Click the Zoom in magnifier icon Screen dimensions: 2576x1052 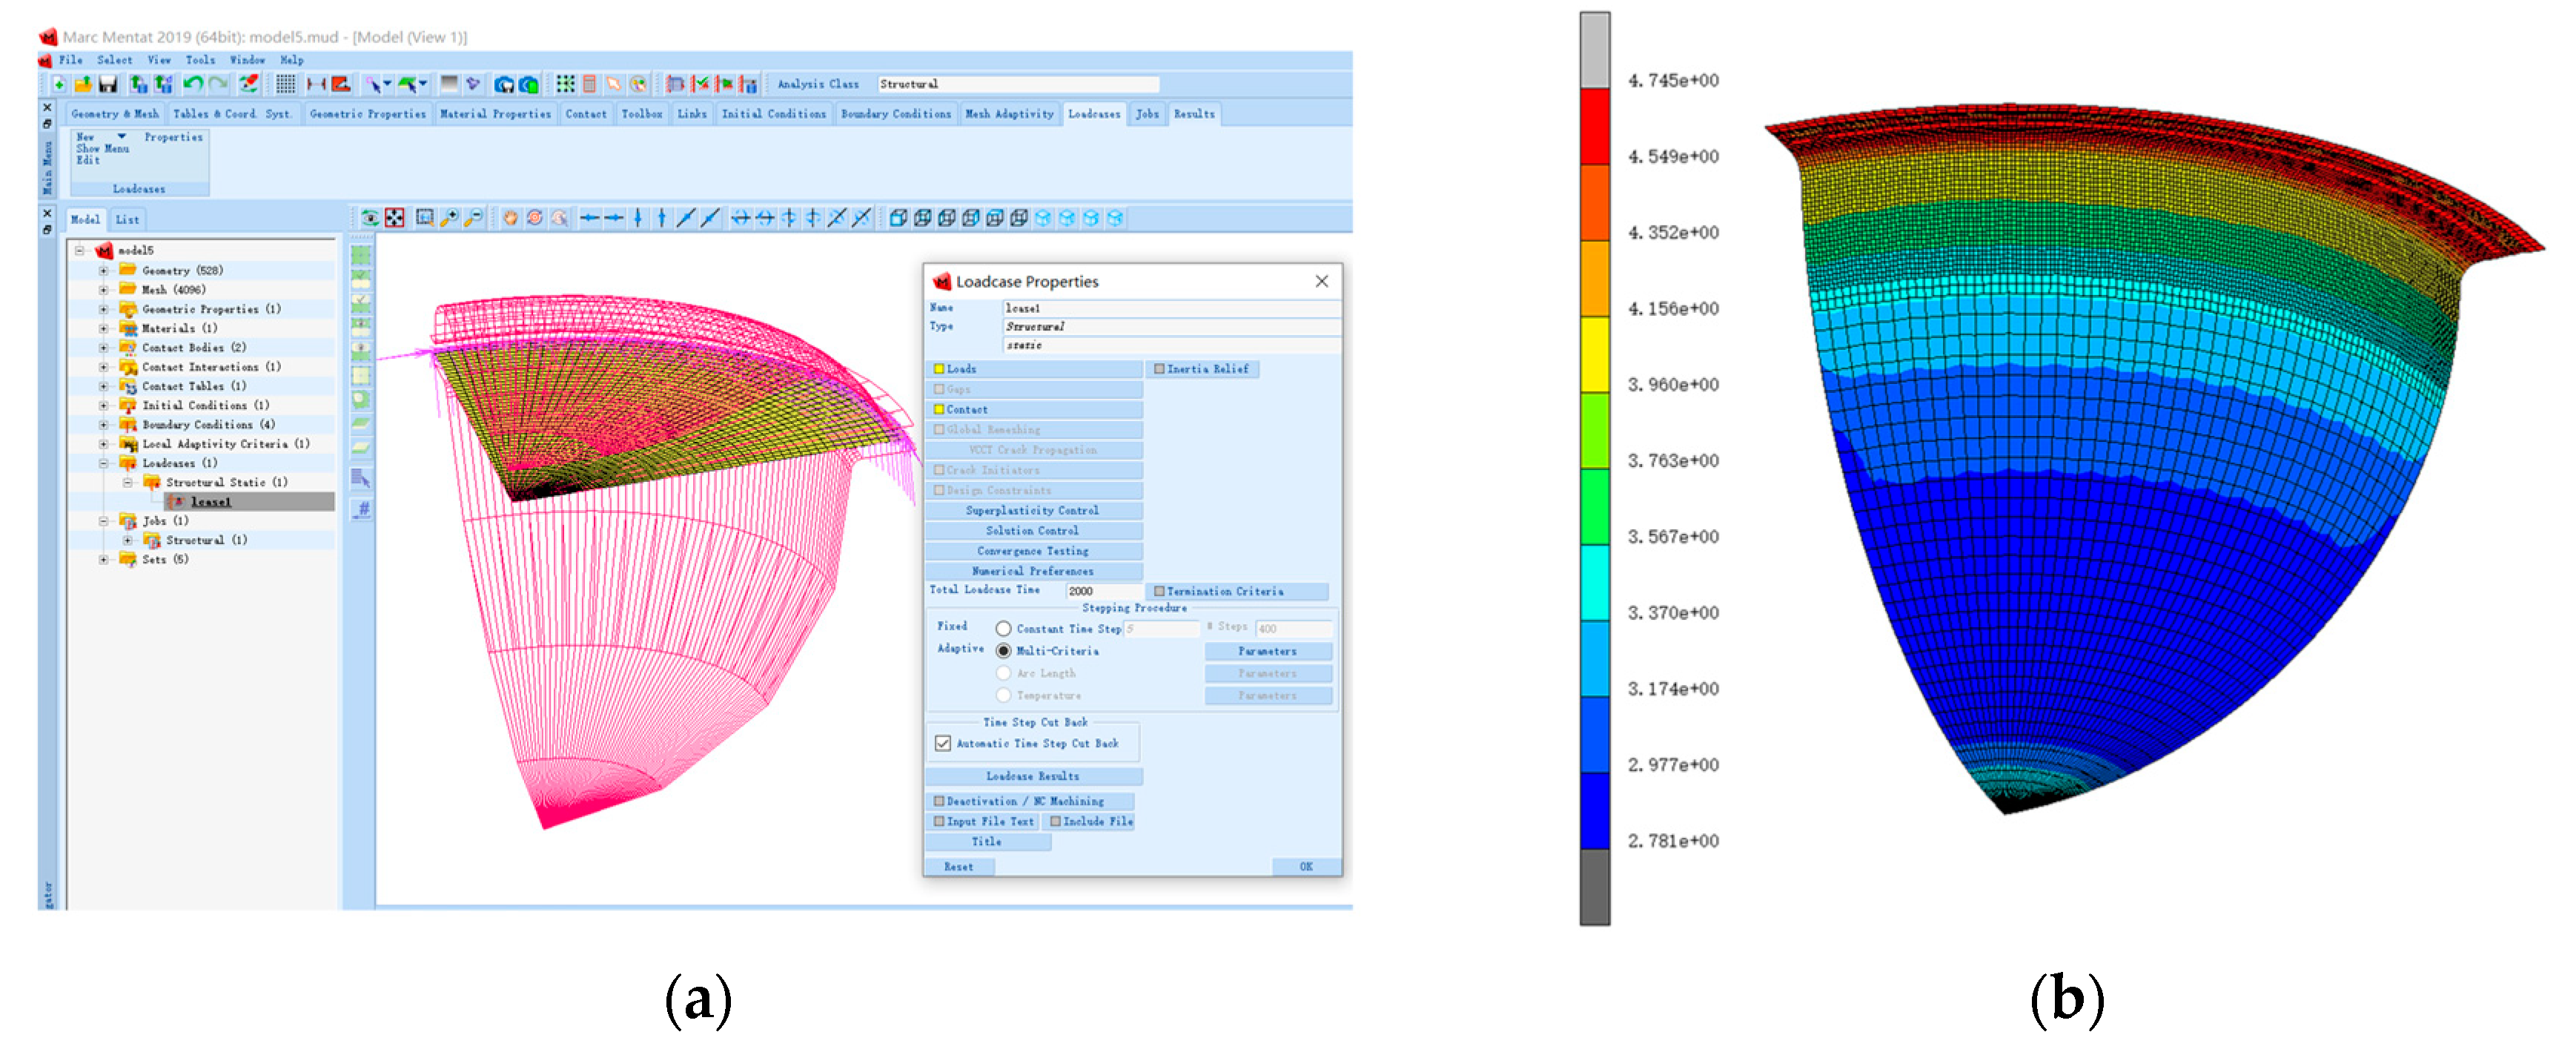(x=449, y=218)
